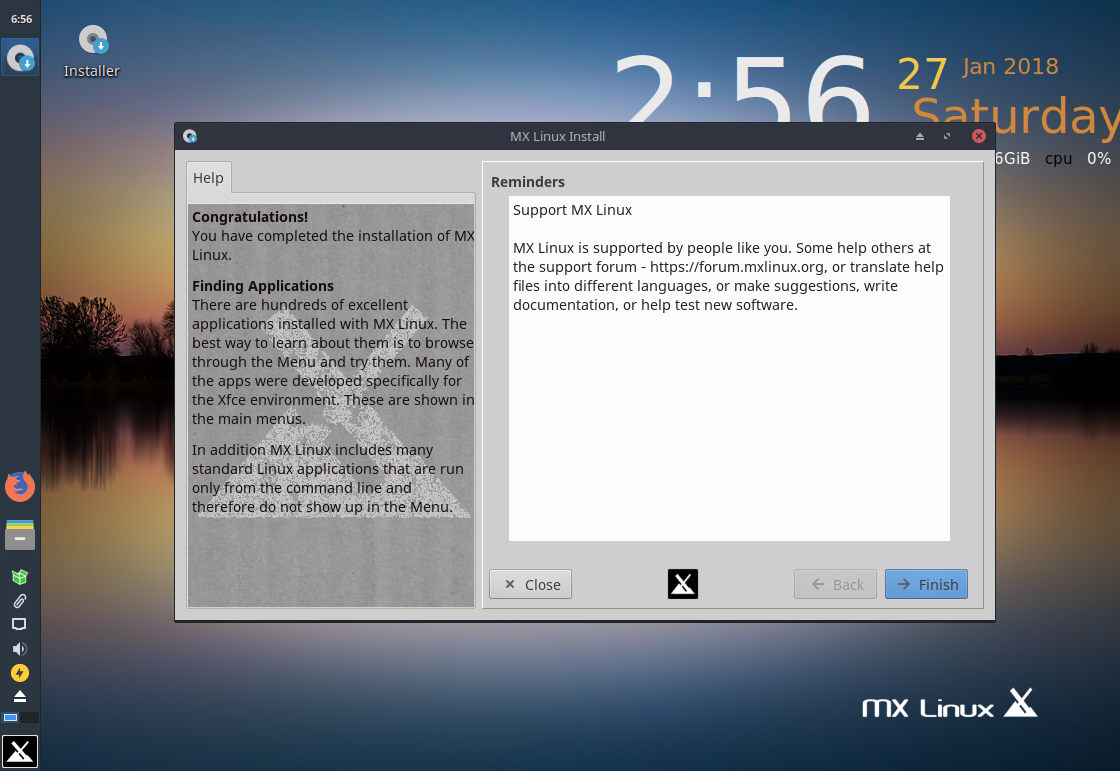Open the volume control icon
The width and height of the screenshot is (1120, 771).
pos(19,648)
